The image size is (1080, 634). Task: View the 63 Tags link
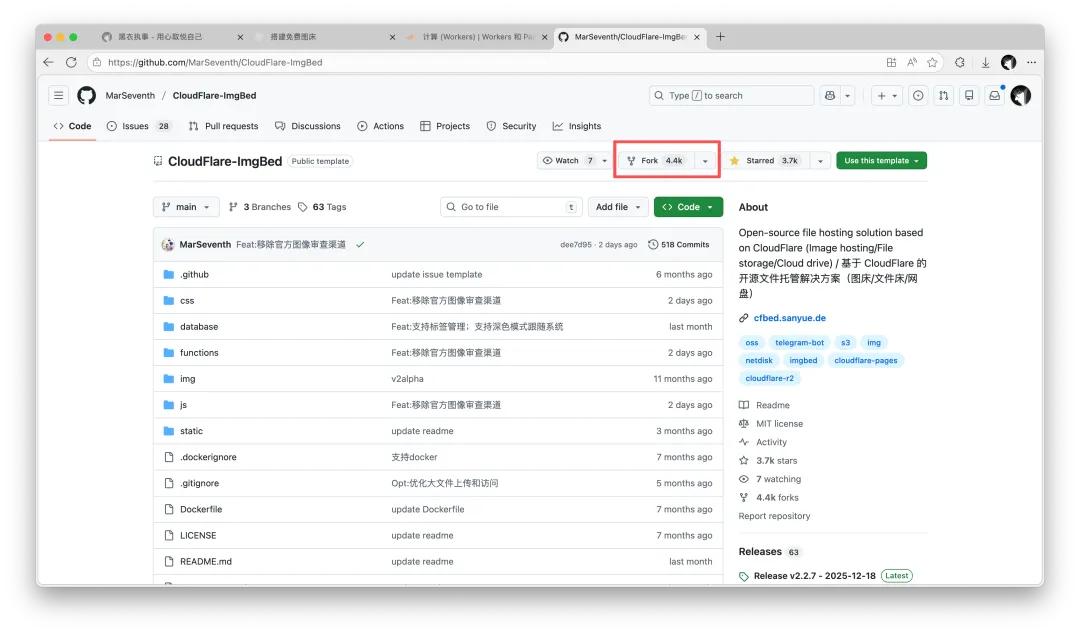click(x=322, y=207)
